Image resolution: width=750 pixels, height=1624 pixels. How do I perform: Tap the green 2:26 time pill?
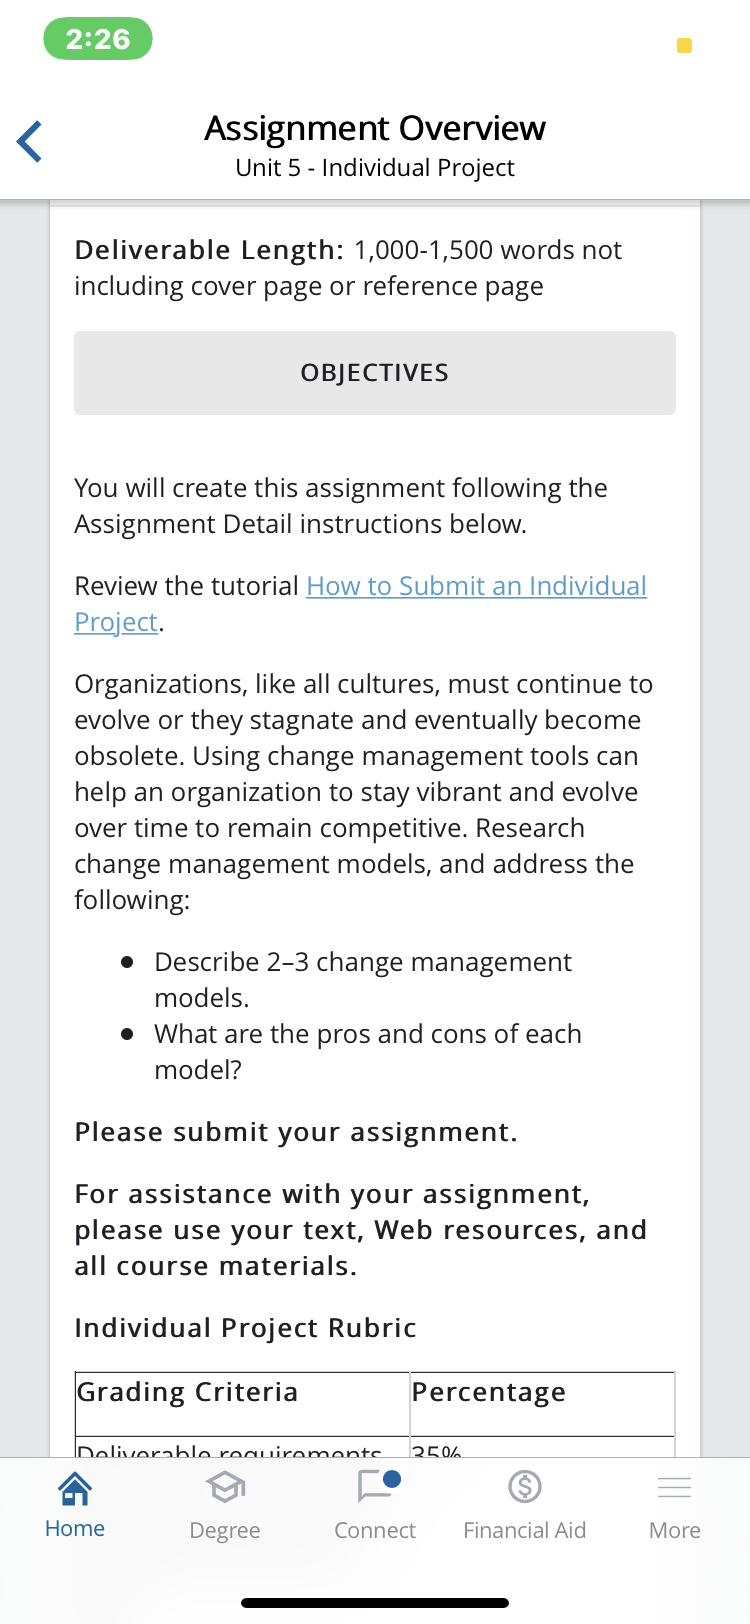(98, 39)
